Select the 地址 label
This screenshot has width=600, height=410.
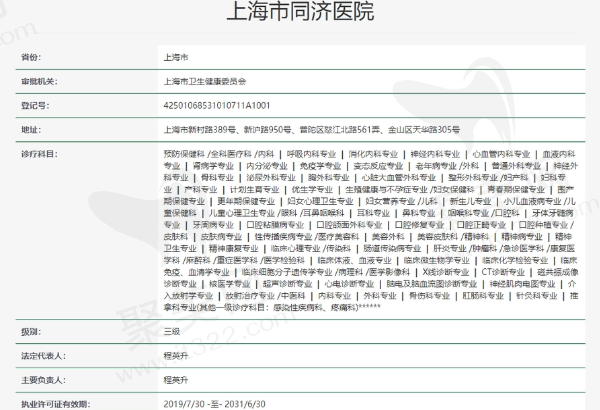31,130
